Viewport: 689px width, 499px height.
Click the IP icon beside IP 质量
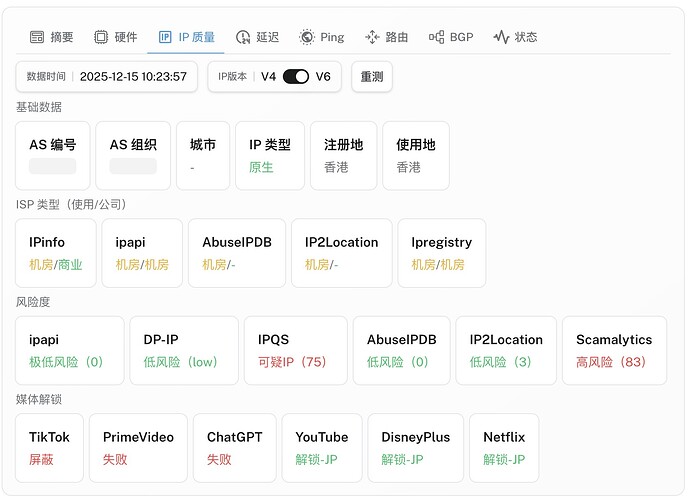(x=165, y=37)
